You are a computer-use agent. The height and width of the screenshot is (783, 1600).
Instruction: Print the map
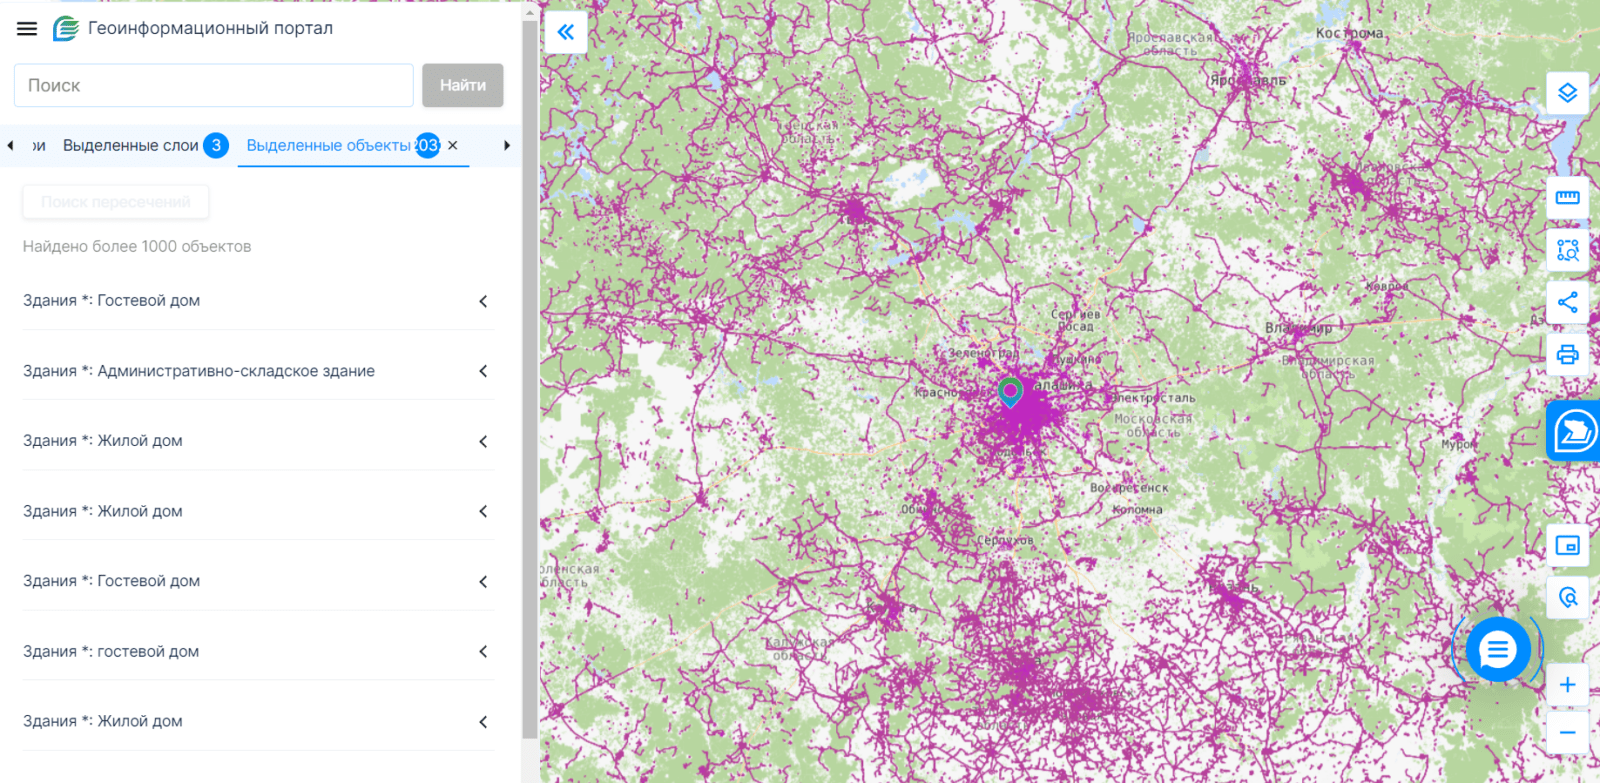(1567, 354)
